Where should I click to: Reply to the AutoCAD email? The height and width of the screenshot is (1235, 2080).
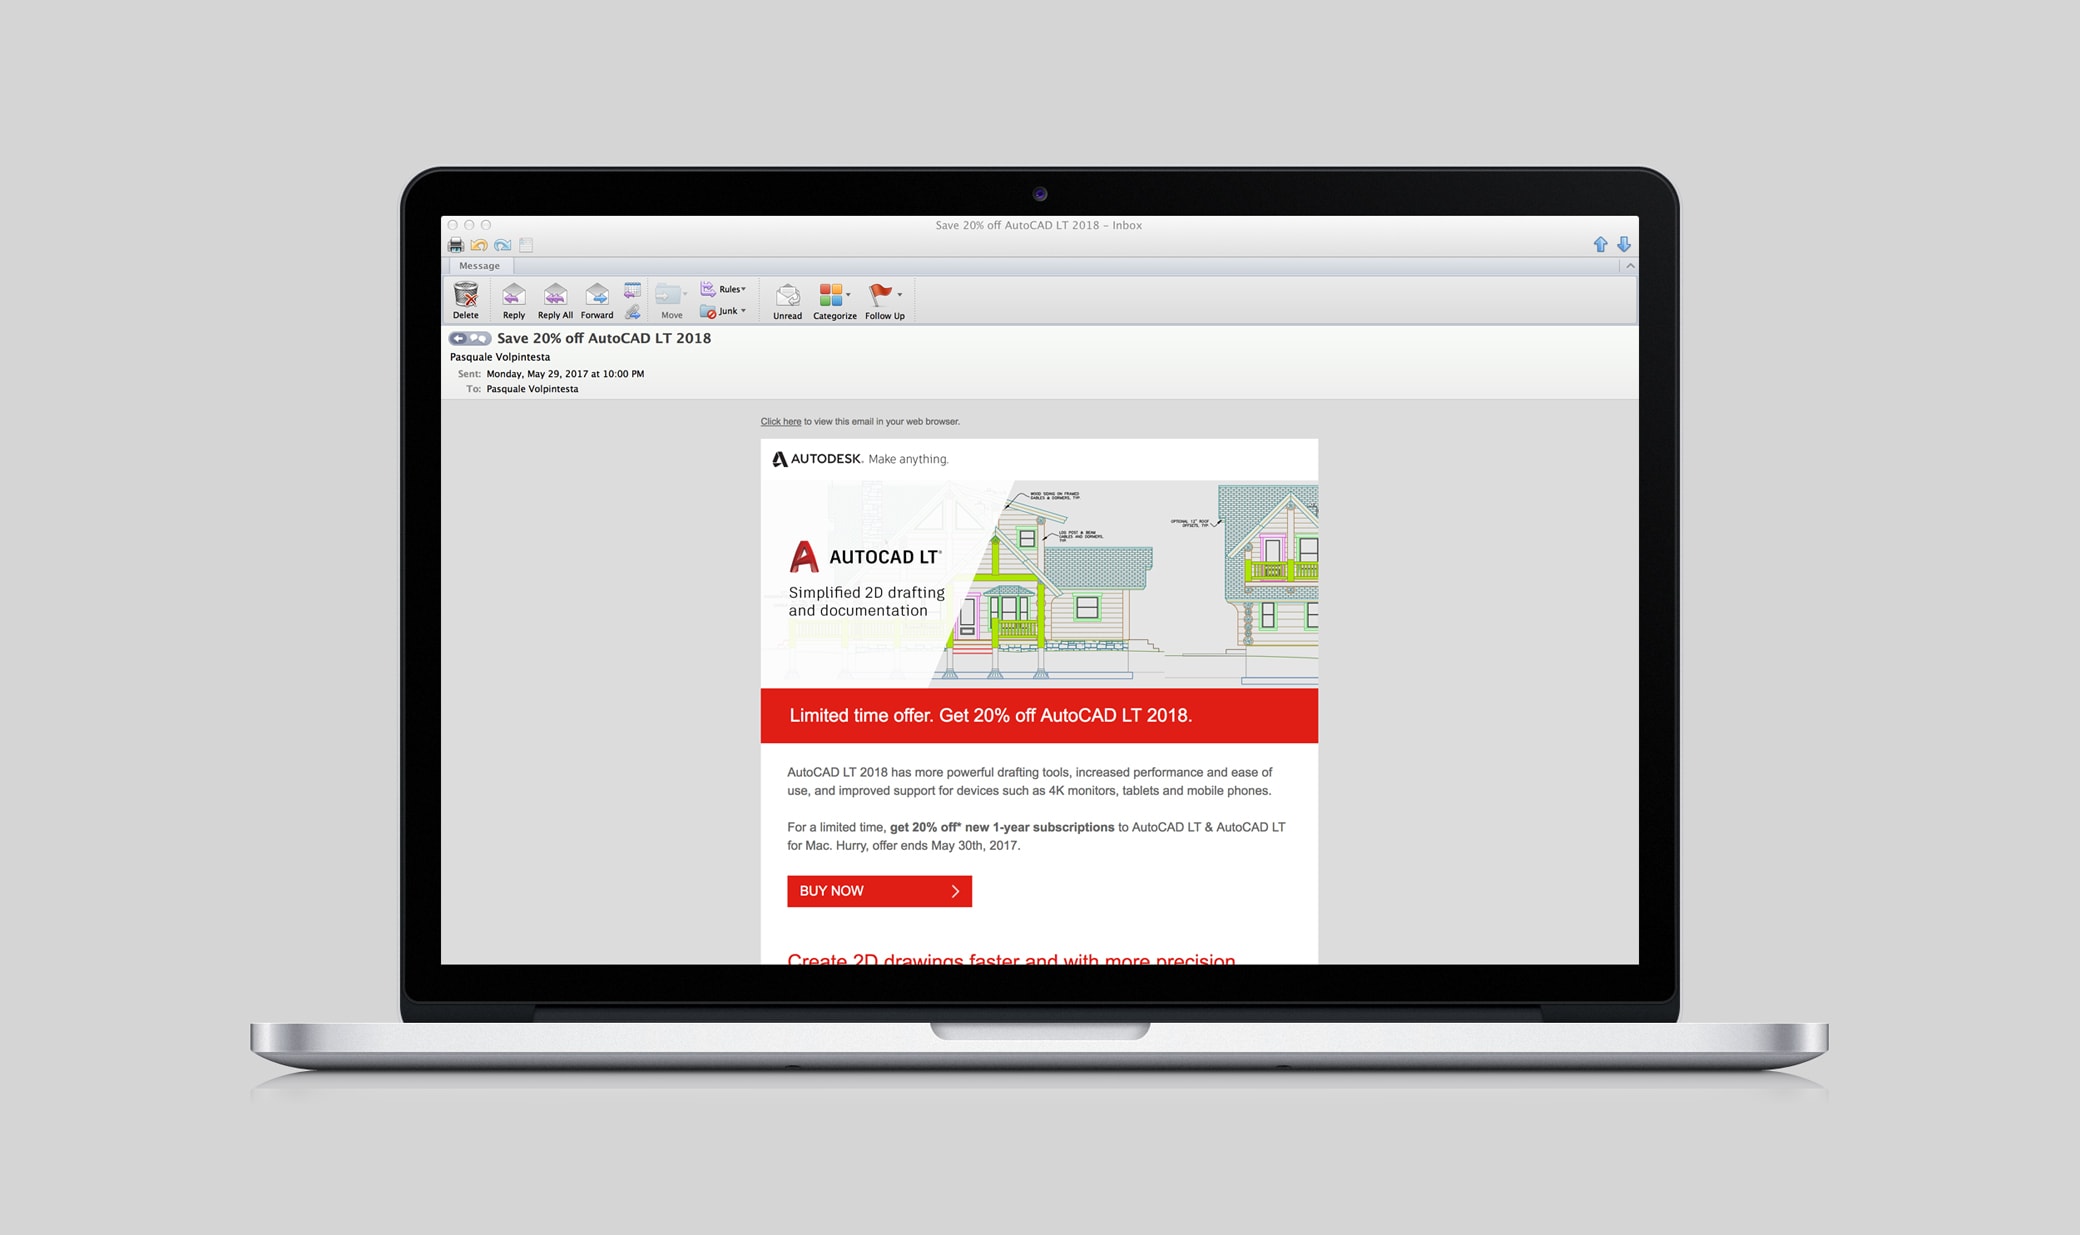(514, 300)
